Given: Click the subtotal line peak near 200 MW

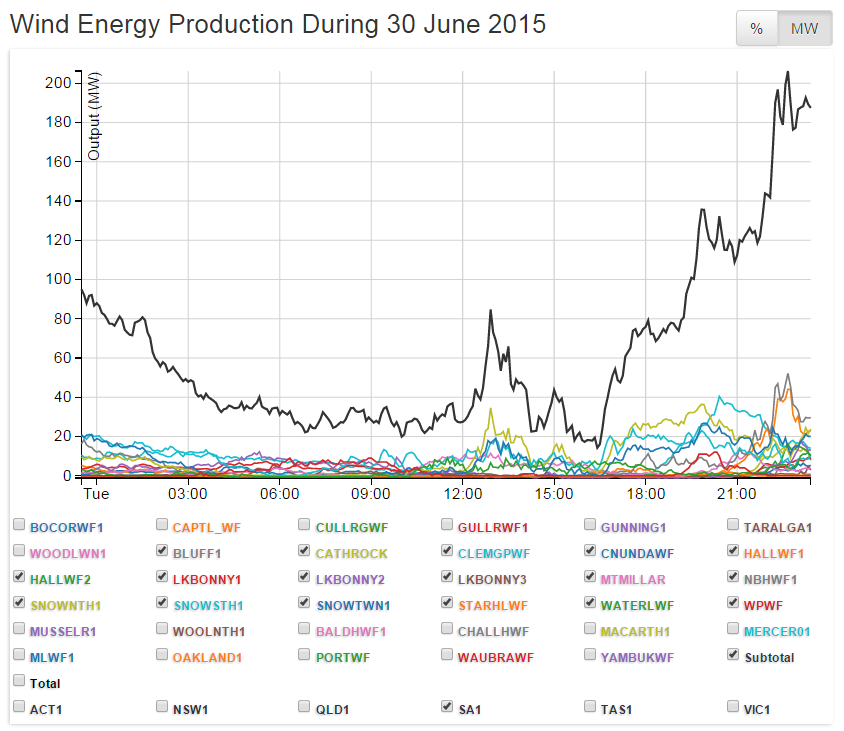Looking at the screenshot, I should [788, 72].
